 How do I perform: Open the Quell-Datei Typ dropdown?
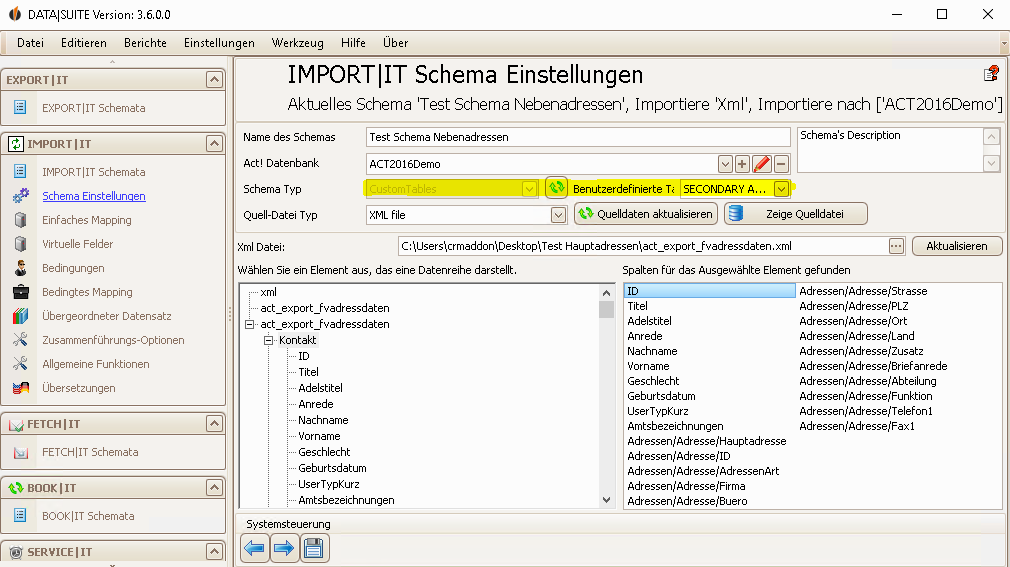click(x=558, y=215)
